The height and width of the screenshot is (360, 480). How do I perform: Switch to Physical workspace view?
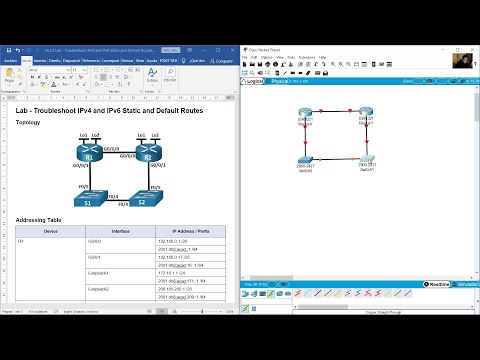[276, 81]
